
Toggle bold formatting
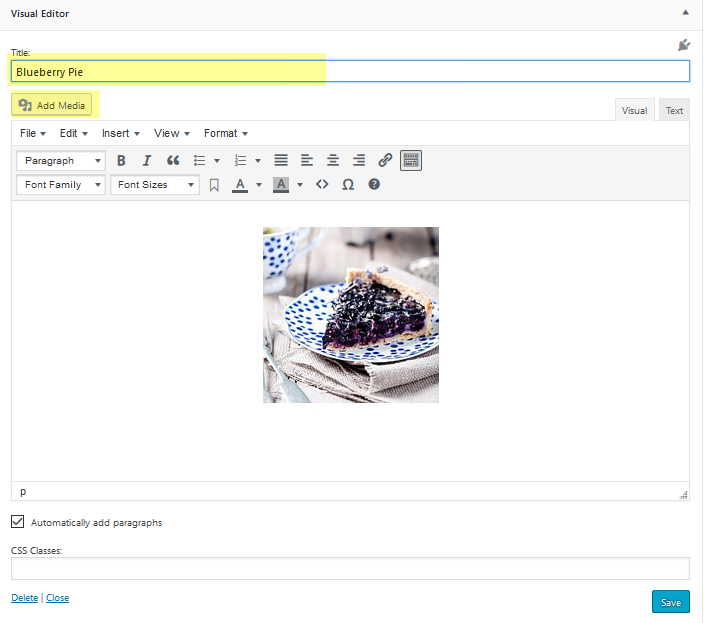tap(121, 161)
